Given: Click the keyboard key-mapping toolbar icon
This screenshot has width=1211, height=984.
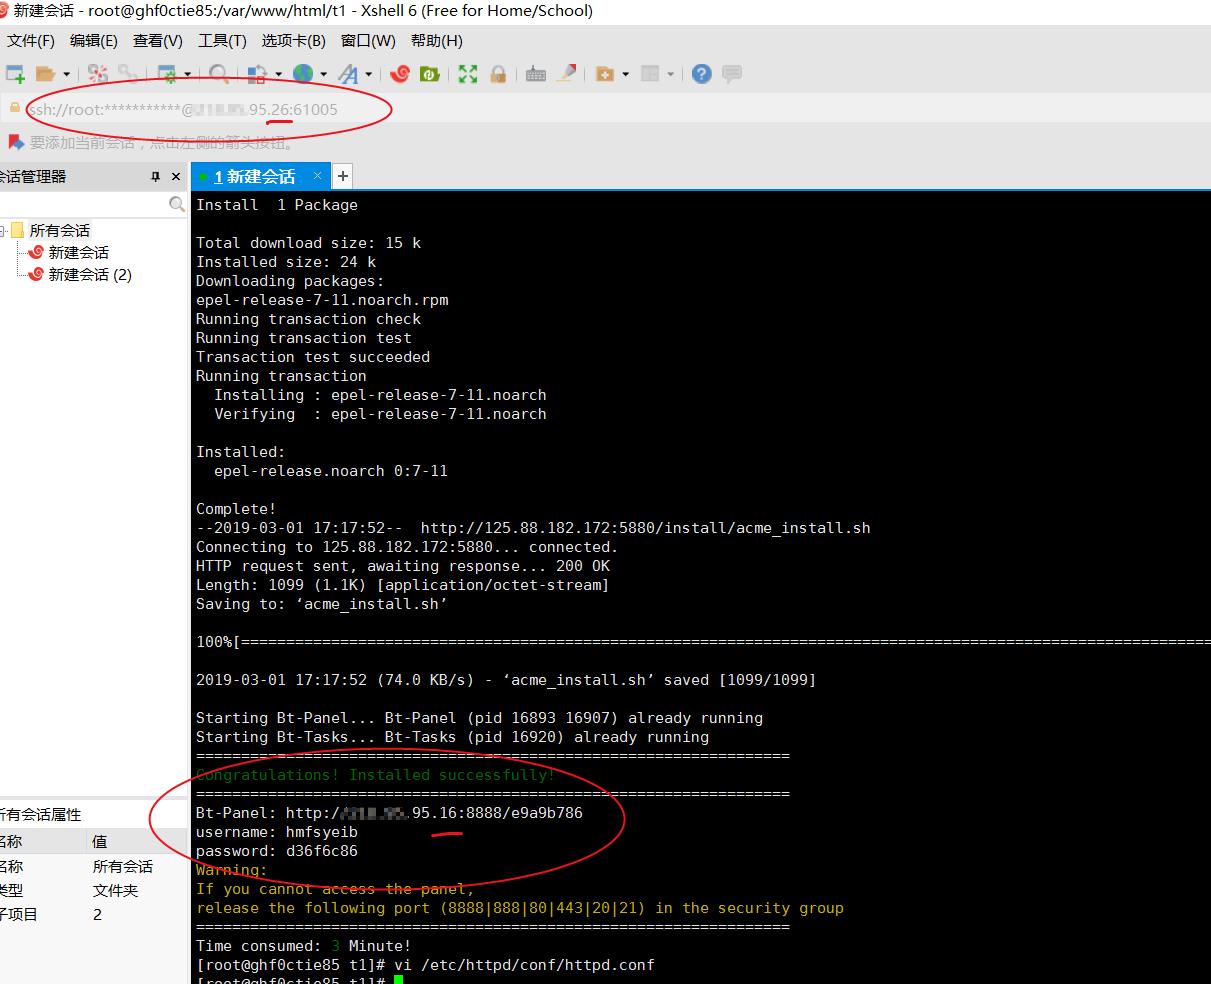Looking at the screenshot, I should [x=536, y=74].
